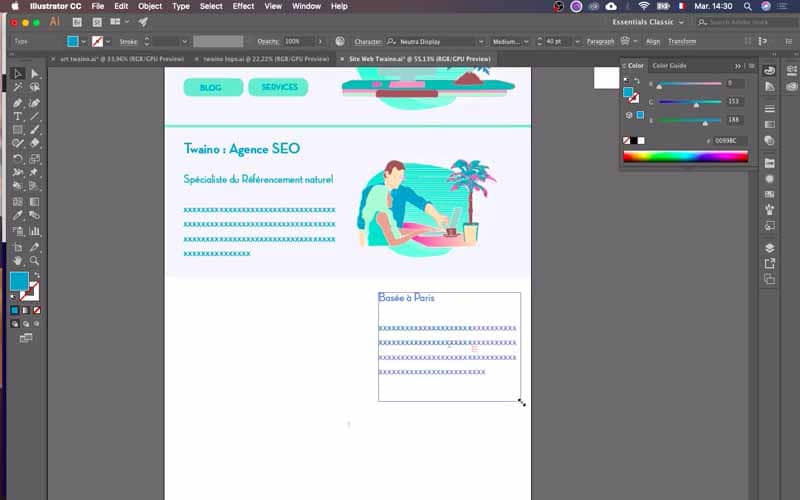Select the Scale tool
800x500 pixels.
tap(34, 159)
